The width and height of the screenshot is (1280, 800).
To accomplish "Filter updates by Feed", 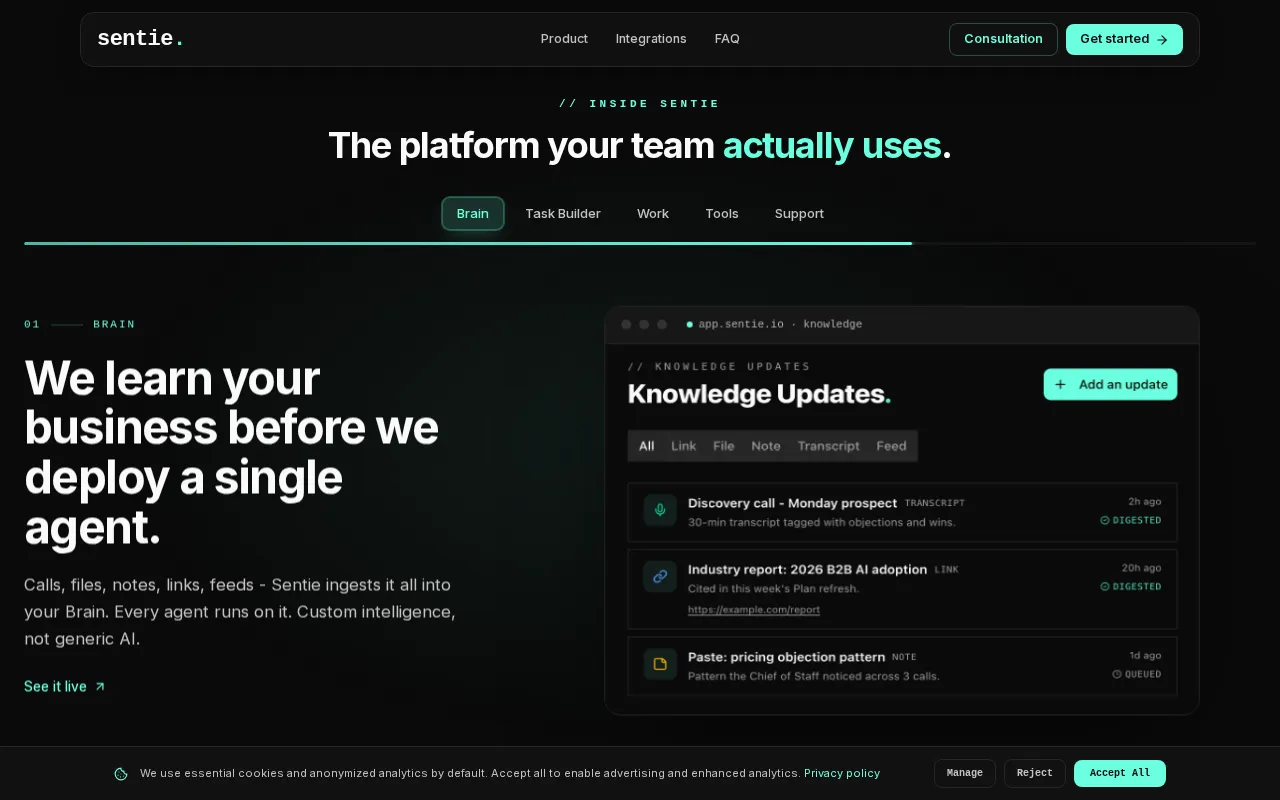I will coord(892,446).
